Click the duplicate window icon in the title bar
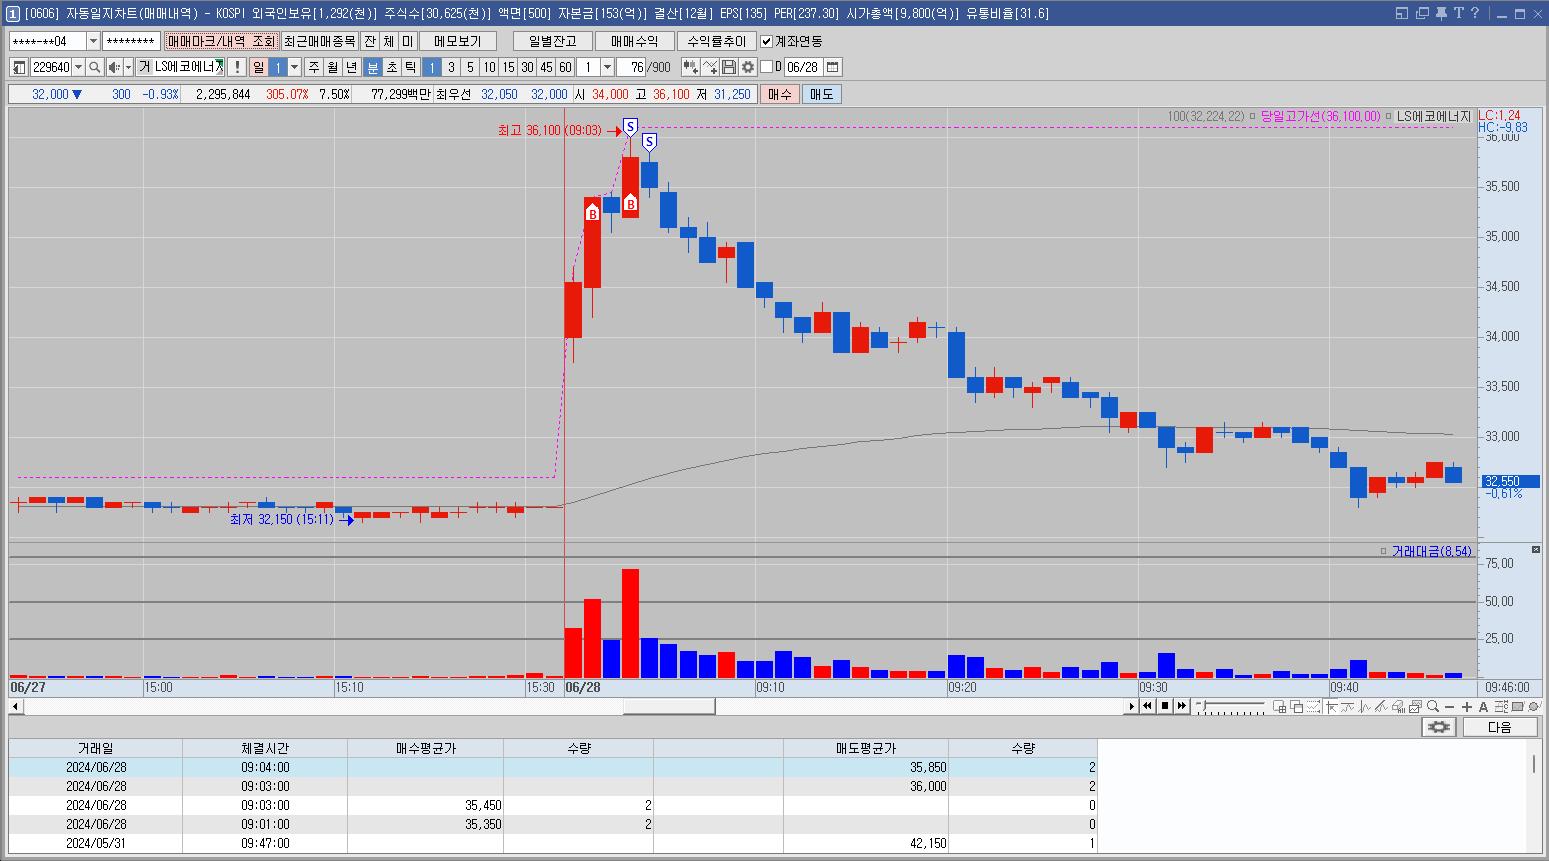This screenshot has width=1549, height=861. (1421, 13)
